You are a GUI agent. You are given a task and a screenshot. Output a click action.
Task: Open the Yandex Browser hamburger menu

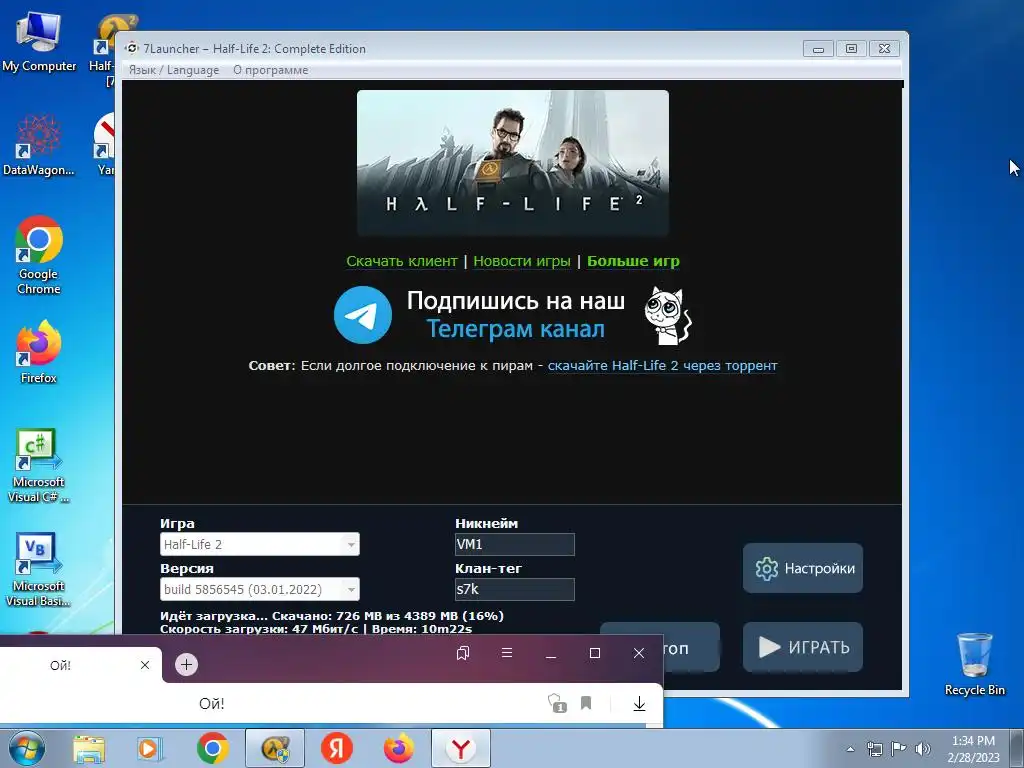(x=507, y=652)
